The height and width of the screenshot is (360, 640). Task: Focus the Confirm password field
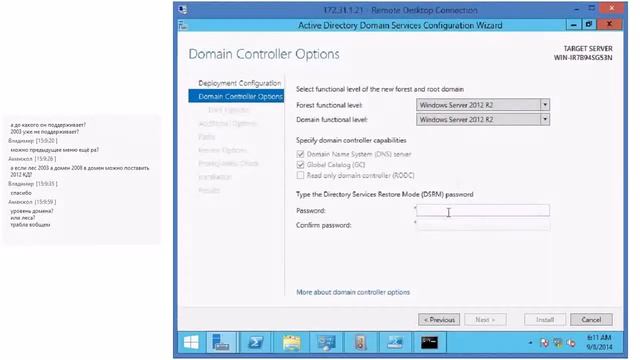tap(483, 225)
